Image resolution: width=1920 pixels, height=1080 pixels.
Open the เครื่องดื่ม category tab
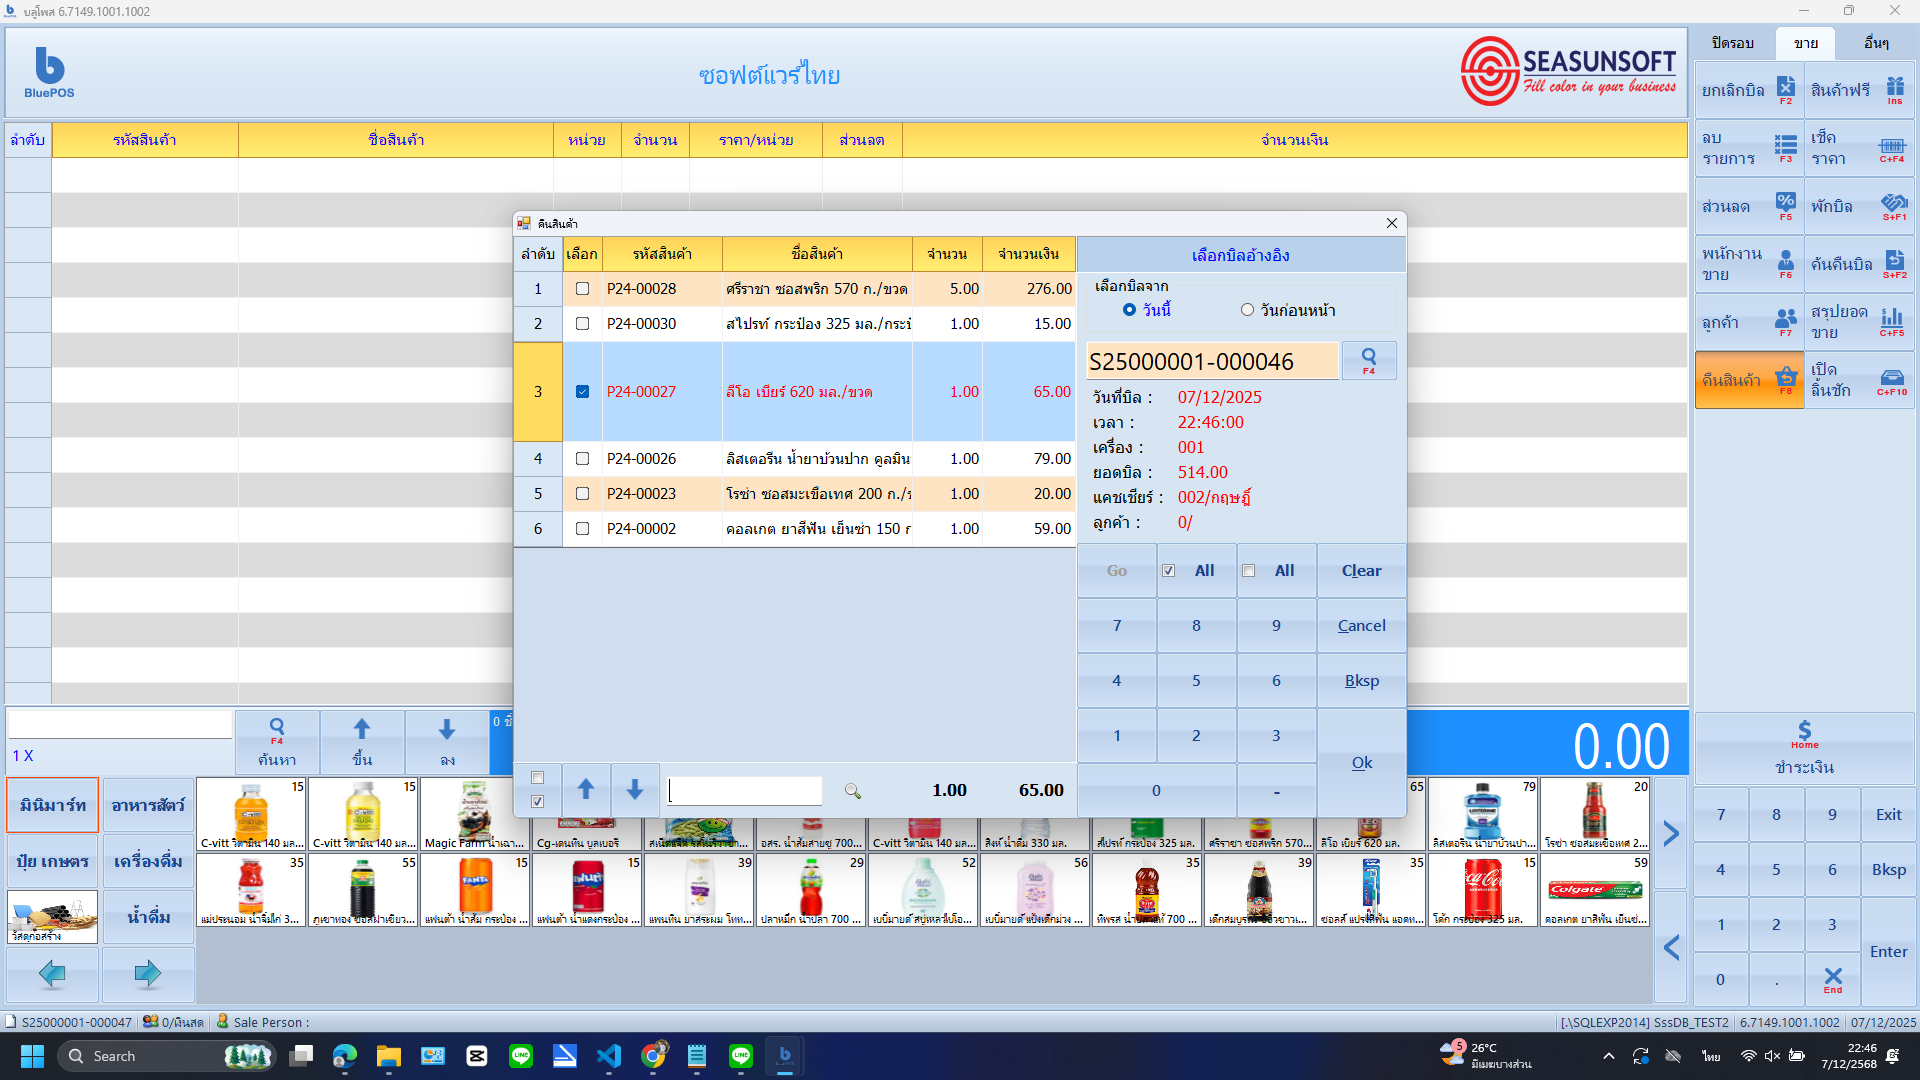[148, 861]
